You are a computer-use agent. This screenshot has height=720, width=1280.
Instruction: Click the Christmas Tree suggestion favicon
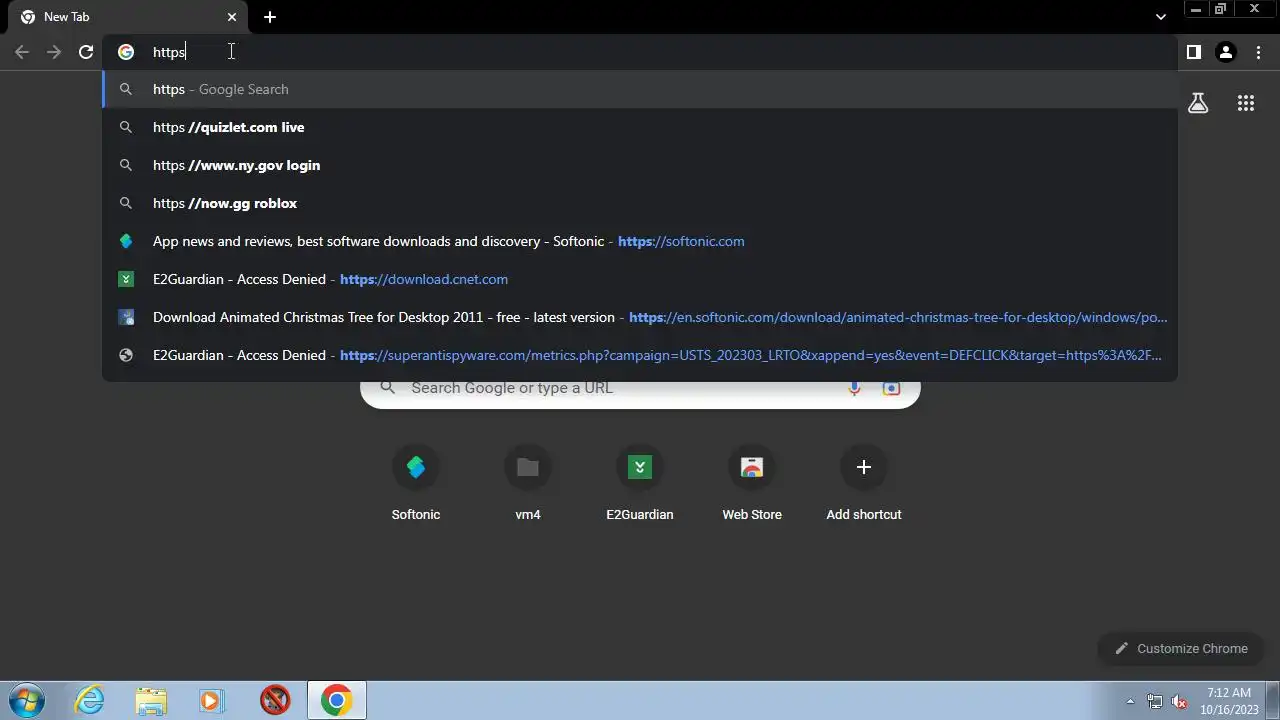(126, 317)
